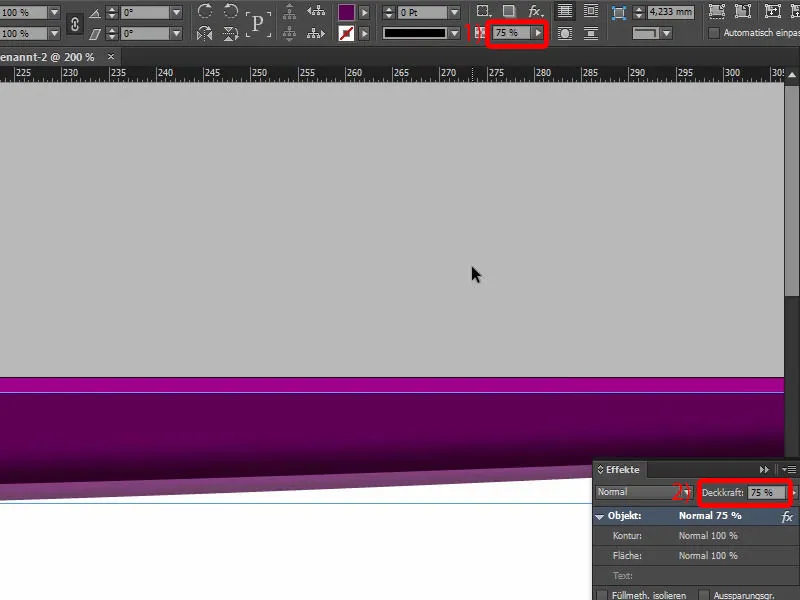The height and width of the screenshot is (600, 800).
Task: Select the wrap around object shape icon
Action: 564,34
